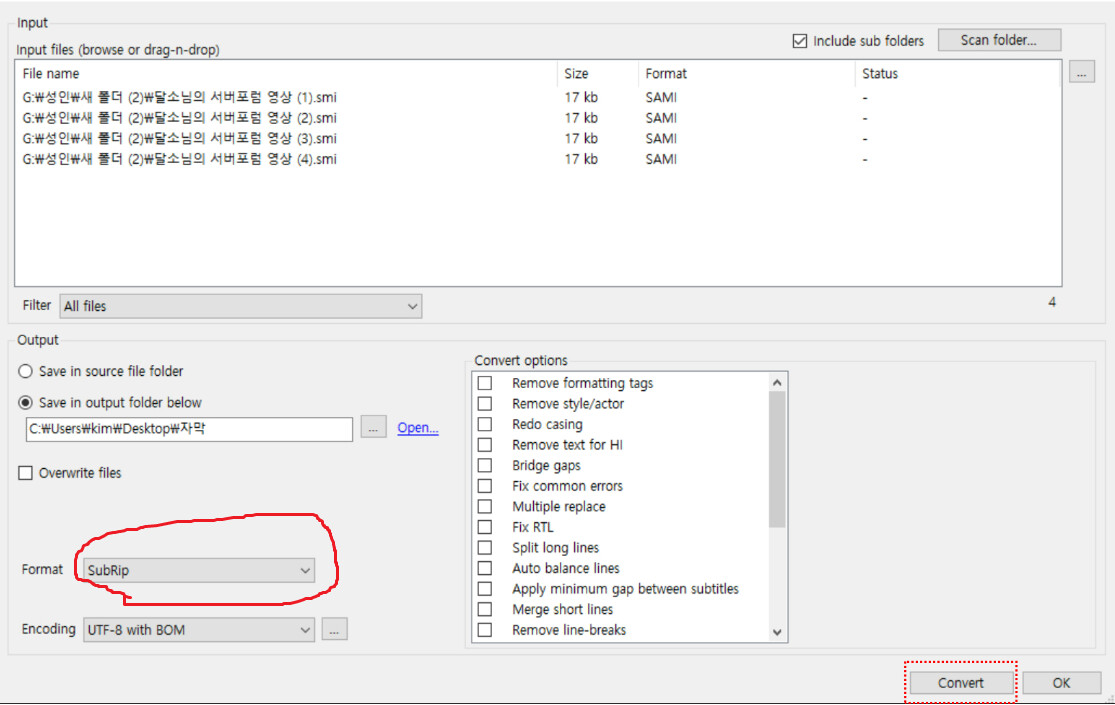1115x705 pixels.
Task: Select the file ending in (4).smi
Action: (179, 159)
